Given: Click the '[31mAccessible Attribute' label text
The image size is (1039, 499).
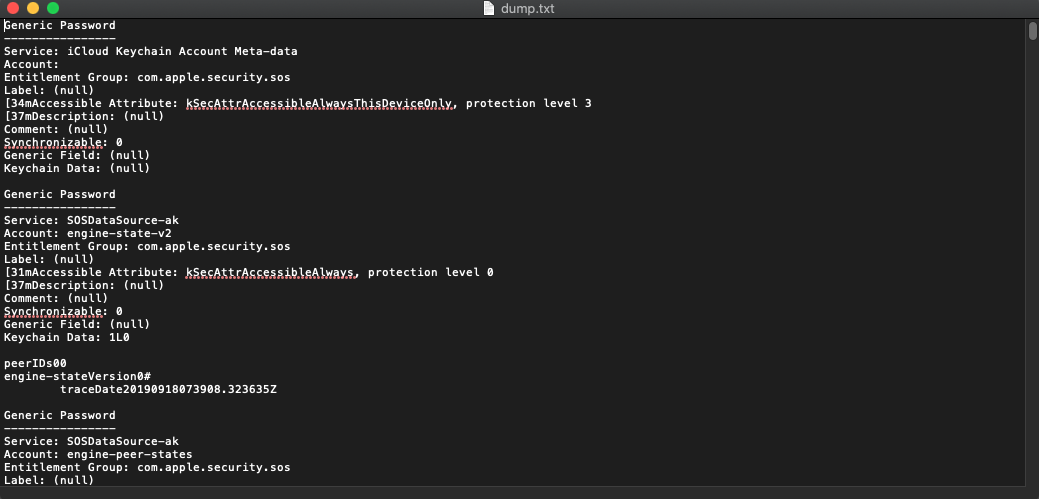Looking at the screenshot, I should [90, 272].
